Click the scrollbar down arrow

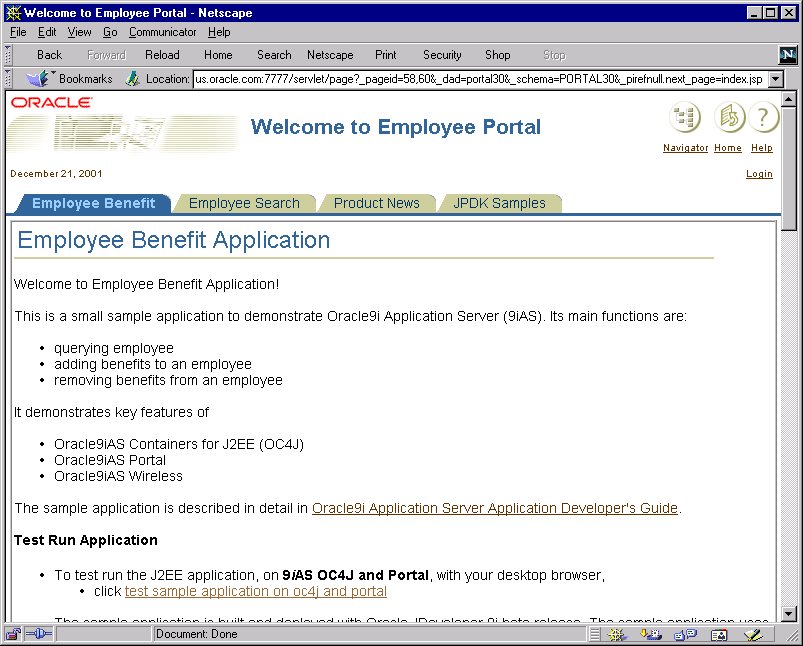point(789,613)
